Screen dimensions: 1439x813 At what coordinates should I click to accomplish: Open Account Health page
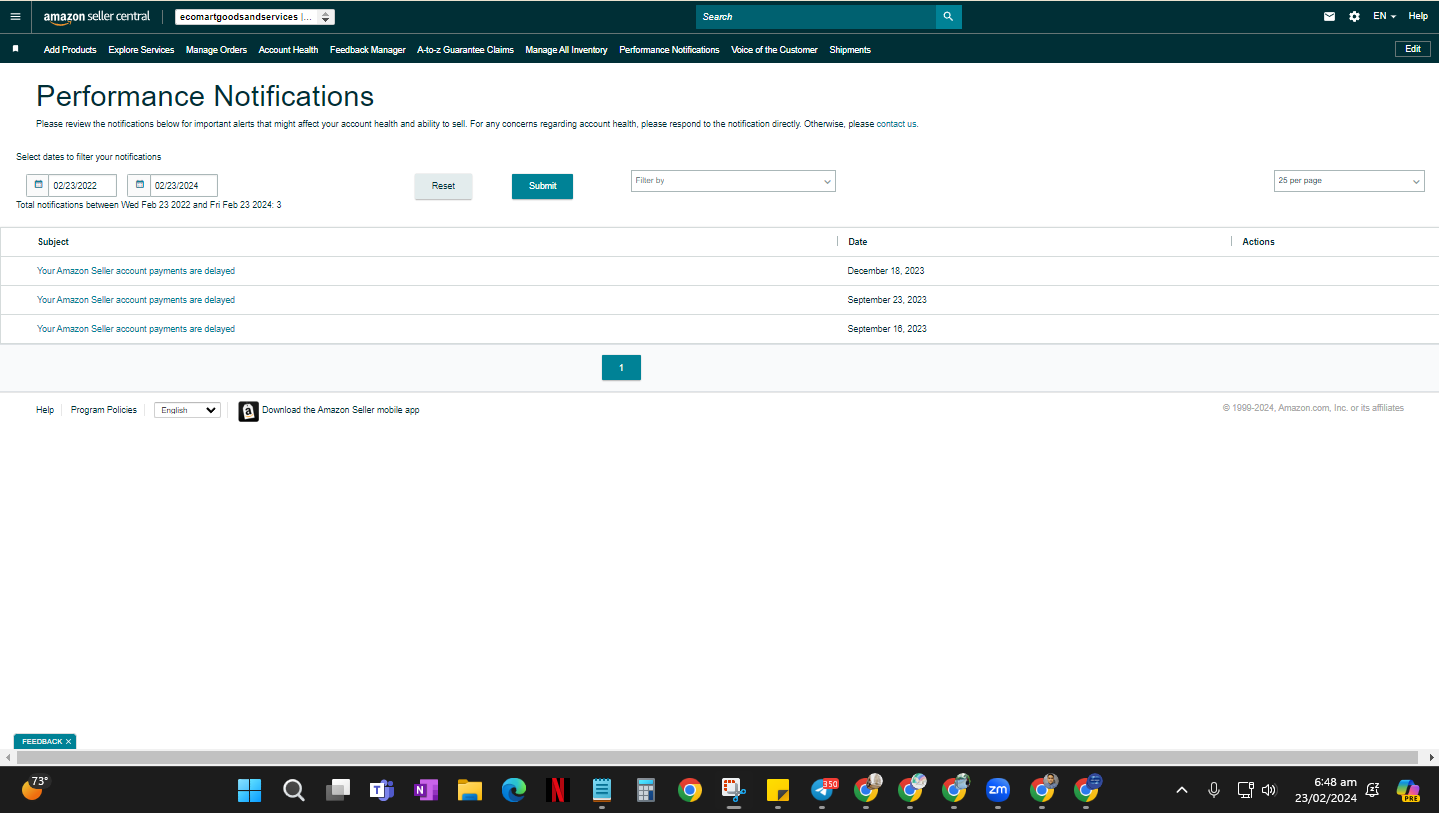[x=288, y=50]
